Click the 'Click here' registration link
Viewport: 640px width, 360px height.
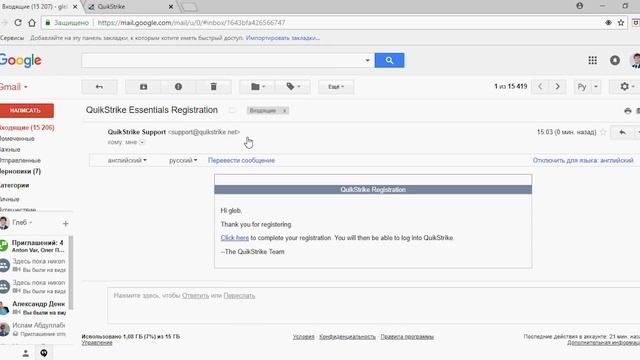click(235, 238)
